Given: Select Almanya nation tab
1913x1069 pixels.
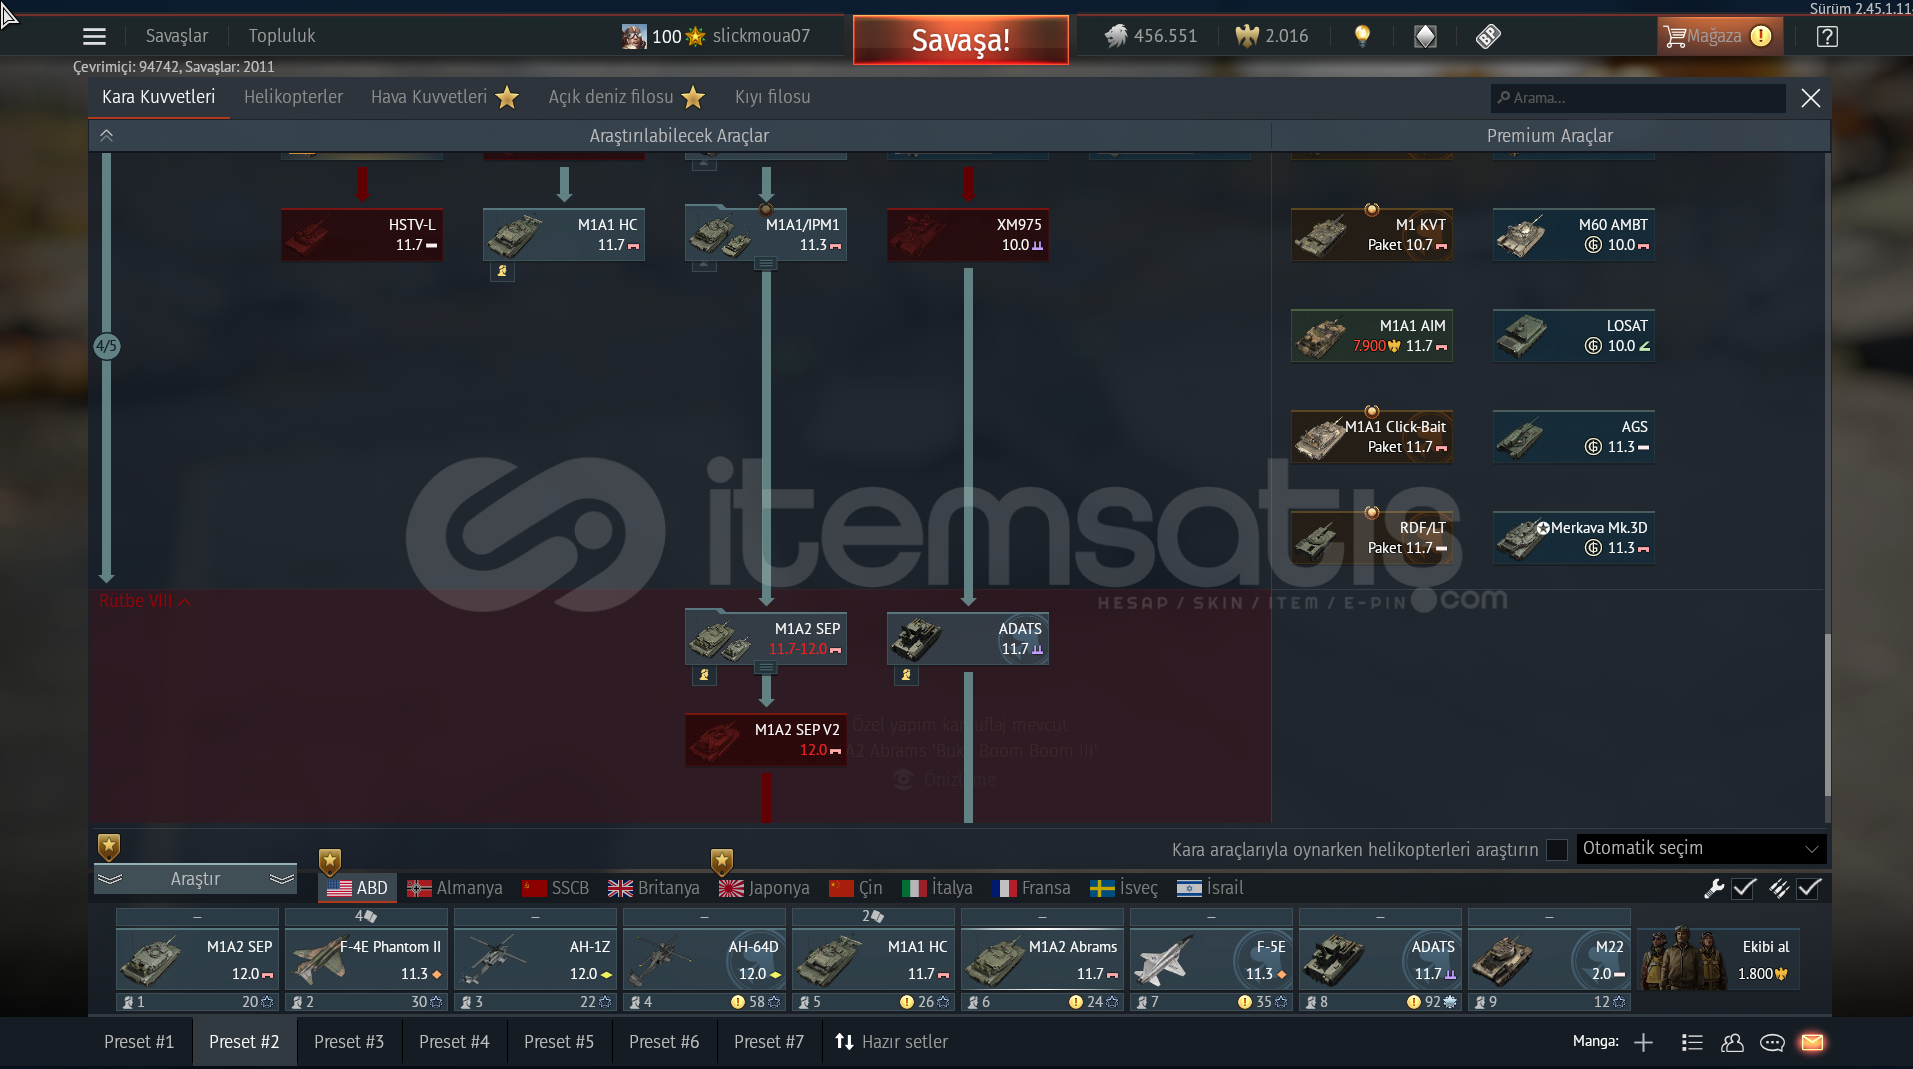Looking at the screenshot, I should click(455, 888).
